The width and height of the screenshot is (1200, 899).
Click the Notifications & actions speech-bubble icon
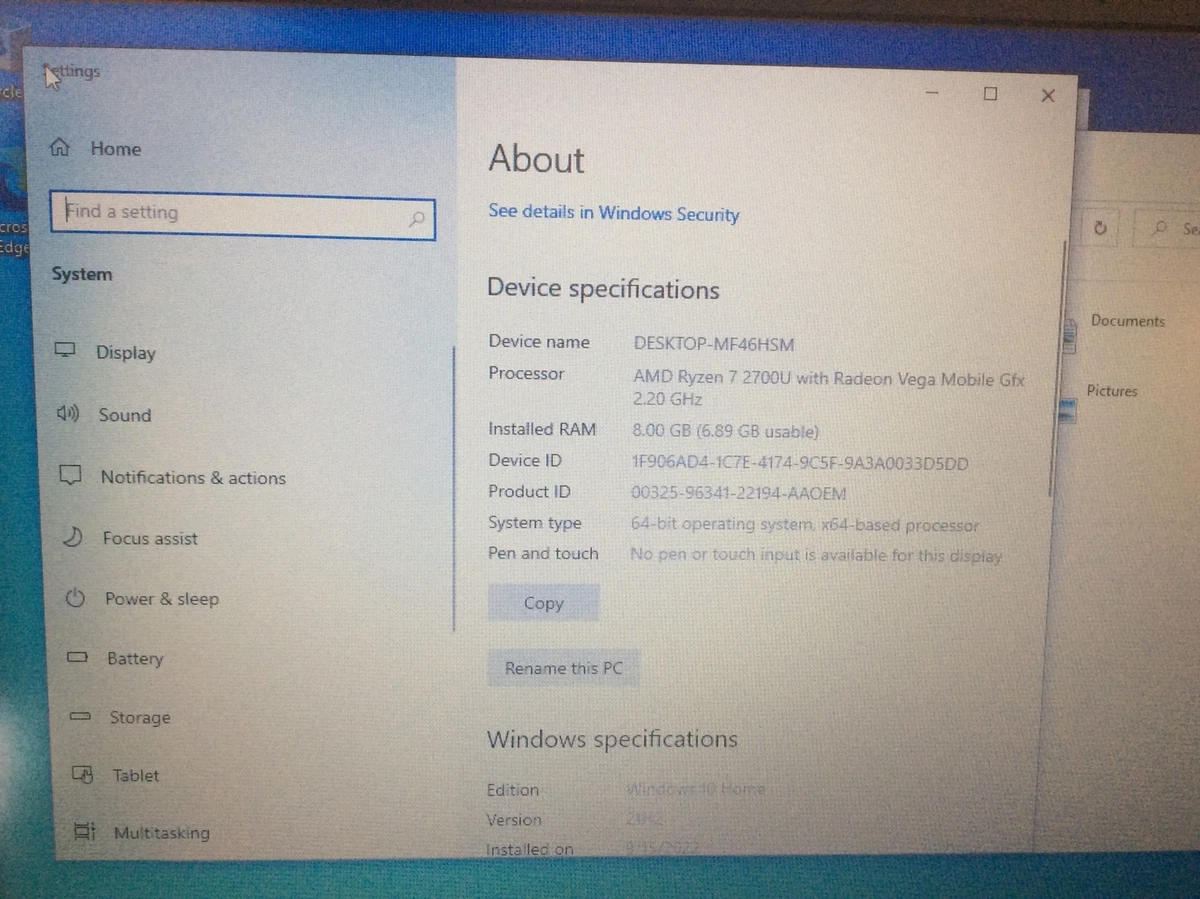point(70,475)
